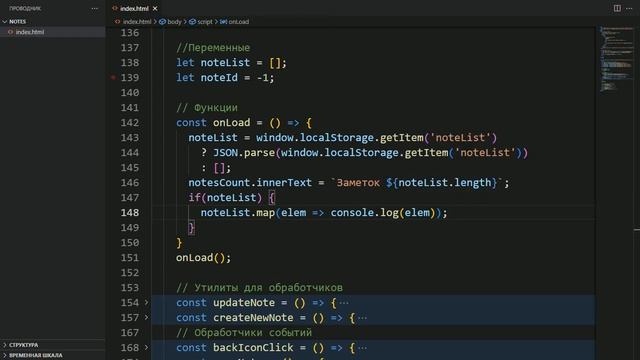The width and height of the screenshot is (640, 360).
Task: Click the closing brace on line 149
Action: pyautogui.click(x=191, y=228)
